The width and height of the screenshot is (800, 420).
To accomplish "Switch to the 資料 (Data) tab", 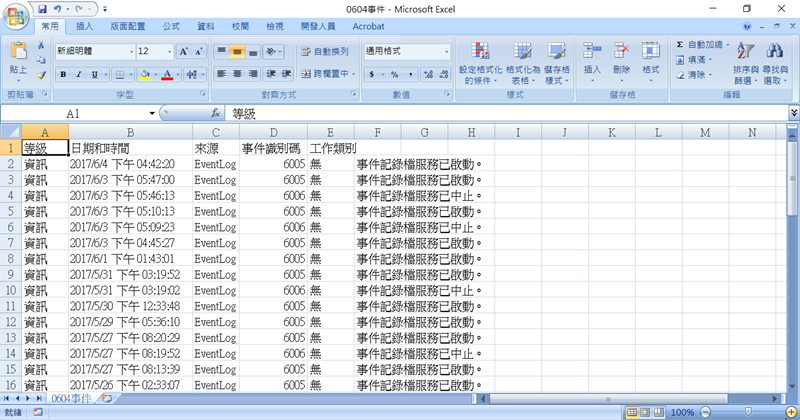I will pyautogui.click(x=206, y=26).
